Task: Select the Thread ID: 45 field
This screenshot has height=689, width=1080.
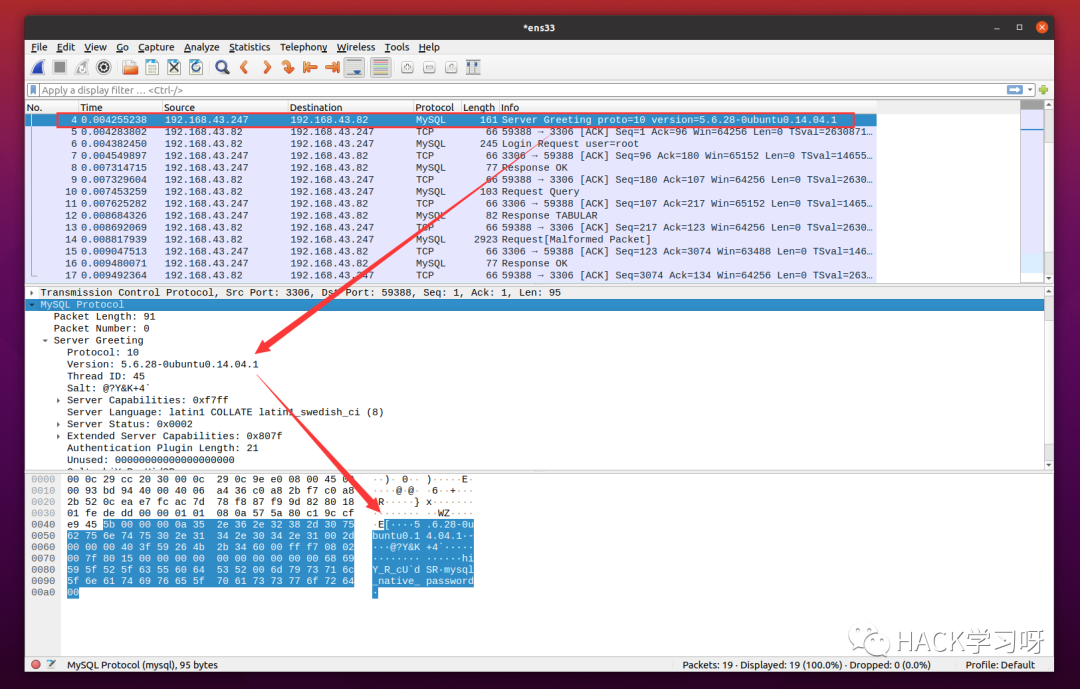Action: click(106, 376)
